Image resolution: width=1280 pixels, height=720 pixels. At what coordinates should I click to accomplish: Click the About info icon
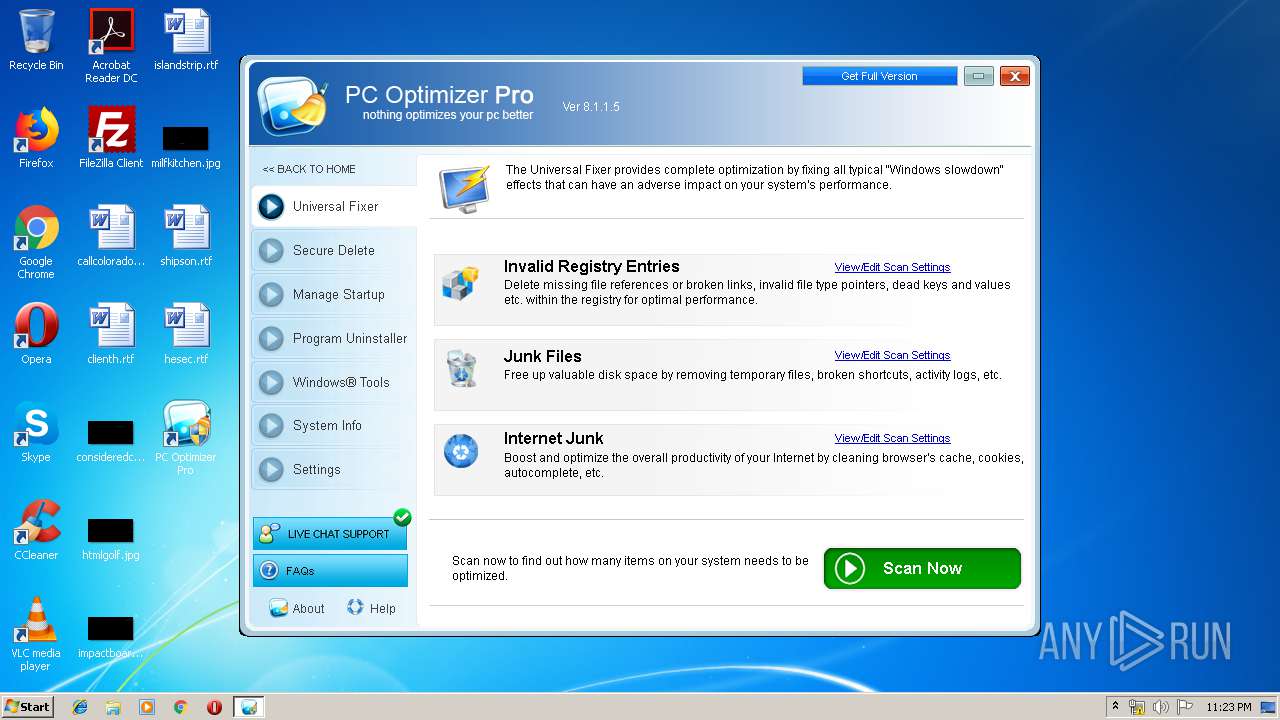coord(278,608)
